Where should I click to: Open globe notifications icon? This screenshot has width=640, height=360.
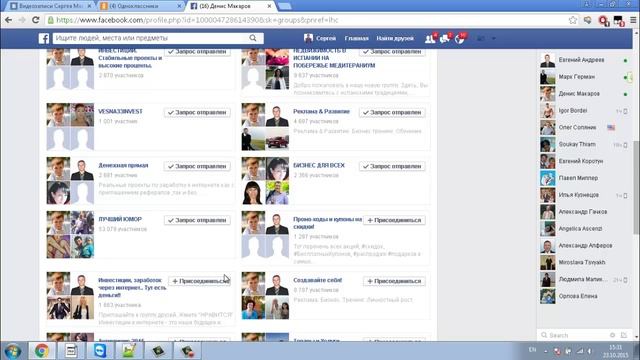coord(460,38)
